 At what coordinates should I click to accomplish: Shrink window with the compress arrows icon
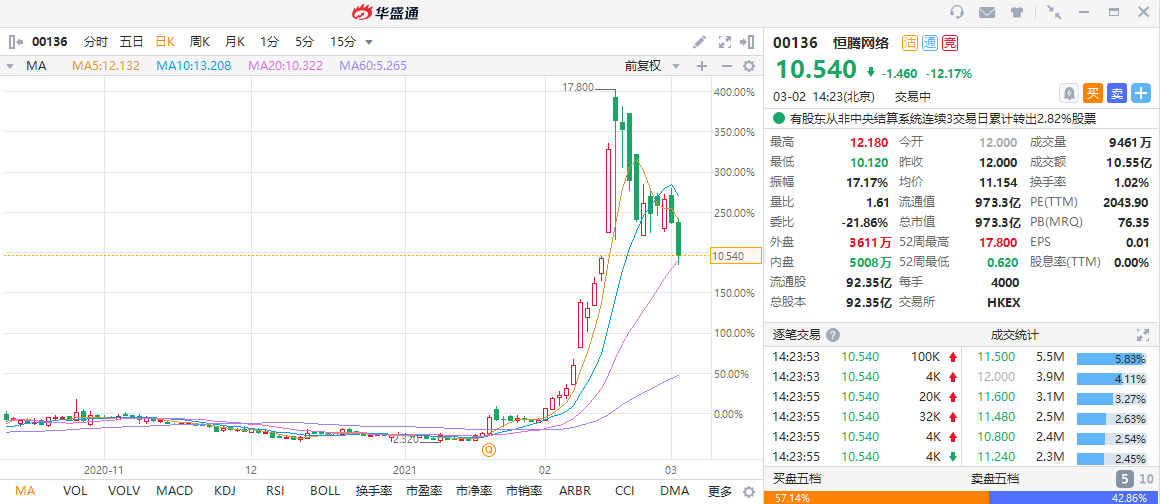[x=1054, y=13]
